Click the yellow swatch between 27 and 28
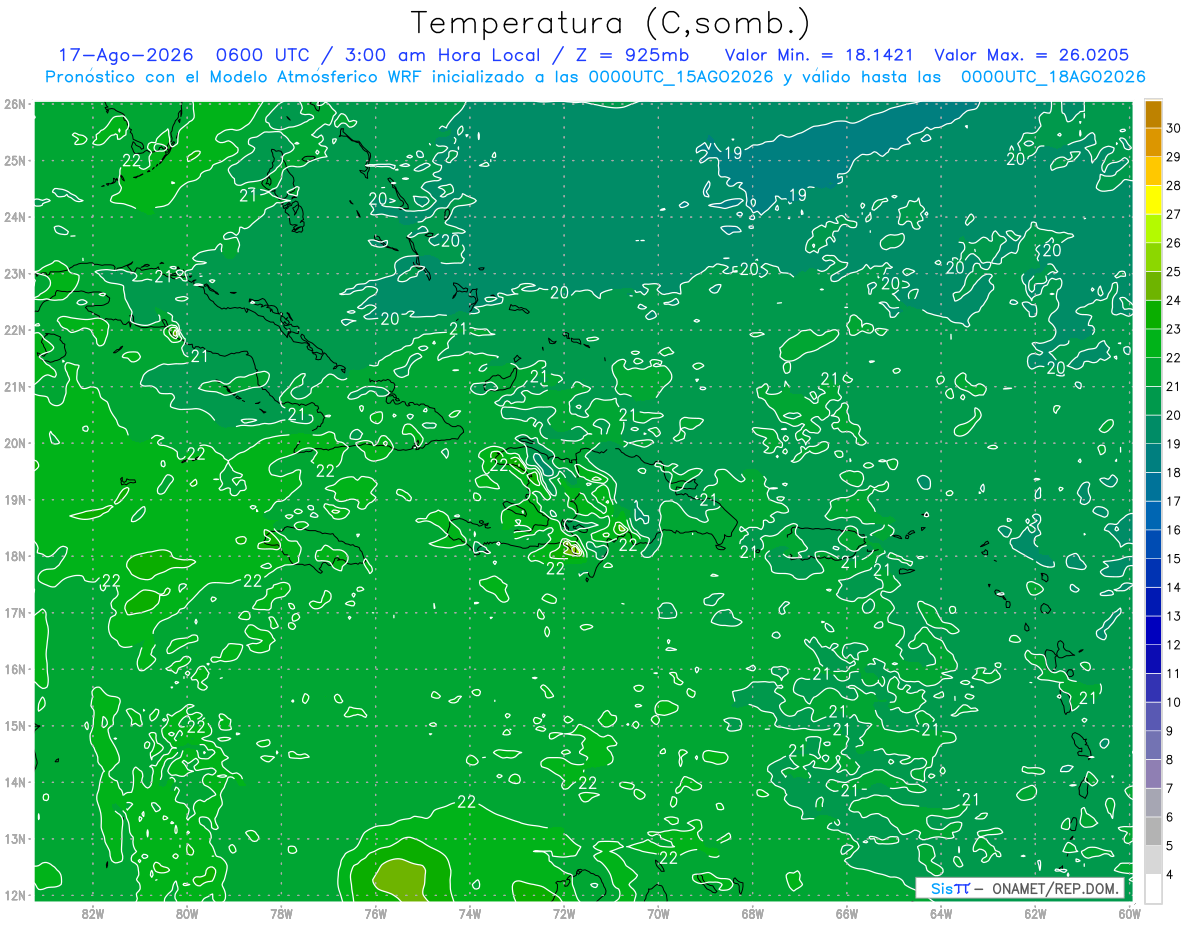 point(1153,200)
